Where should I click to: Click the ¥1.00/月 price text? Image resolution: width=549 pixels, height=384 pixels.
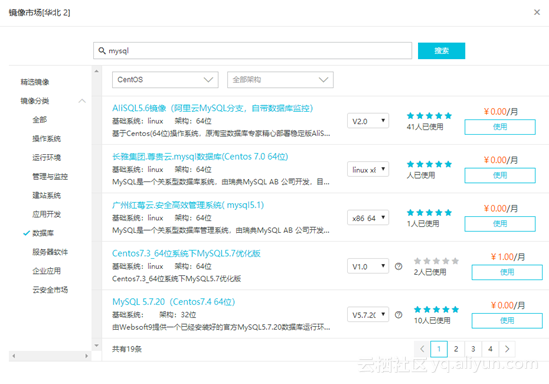pos(508,257)
